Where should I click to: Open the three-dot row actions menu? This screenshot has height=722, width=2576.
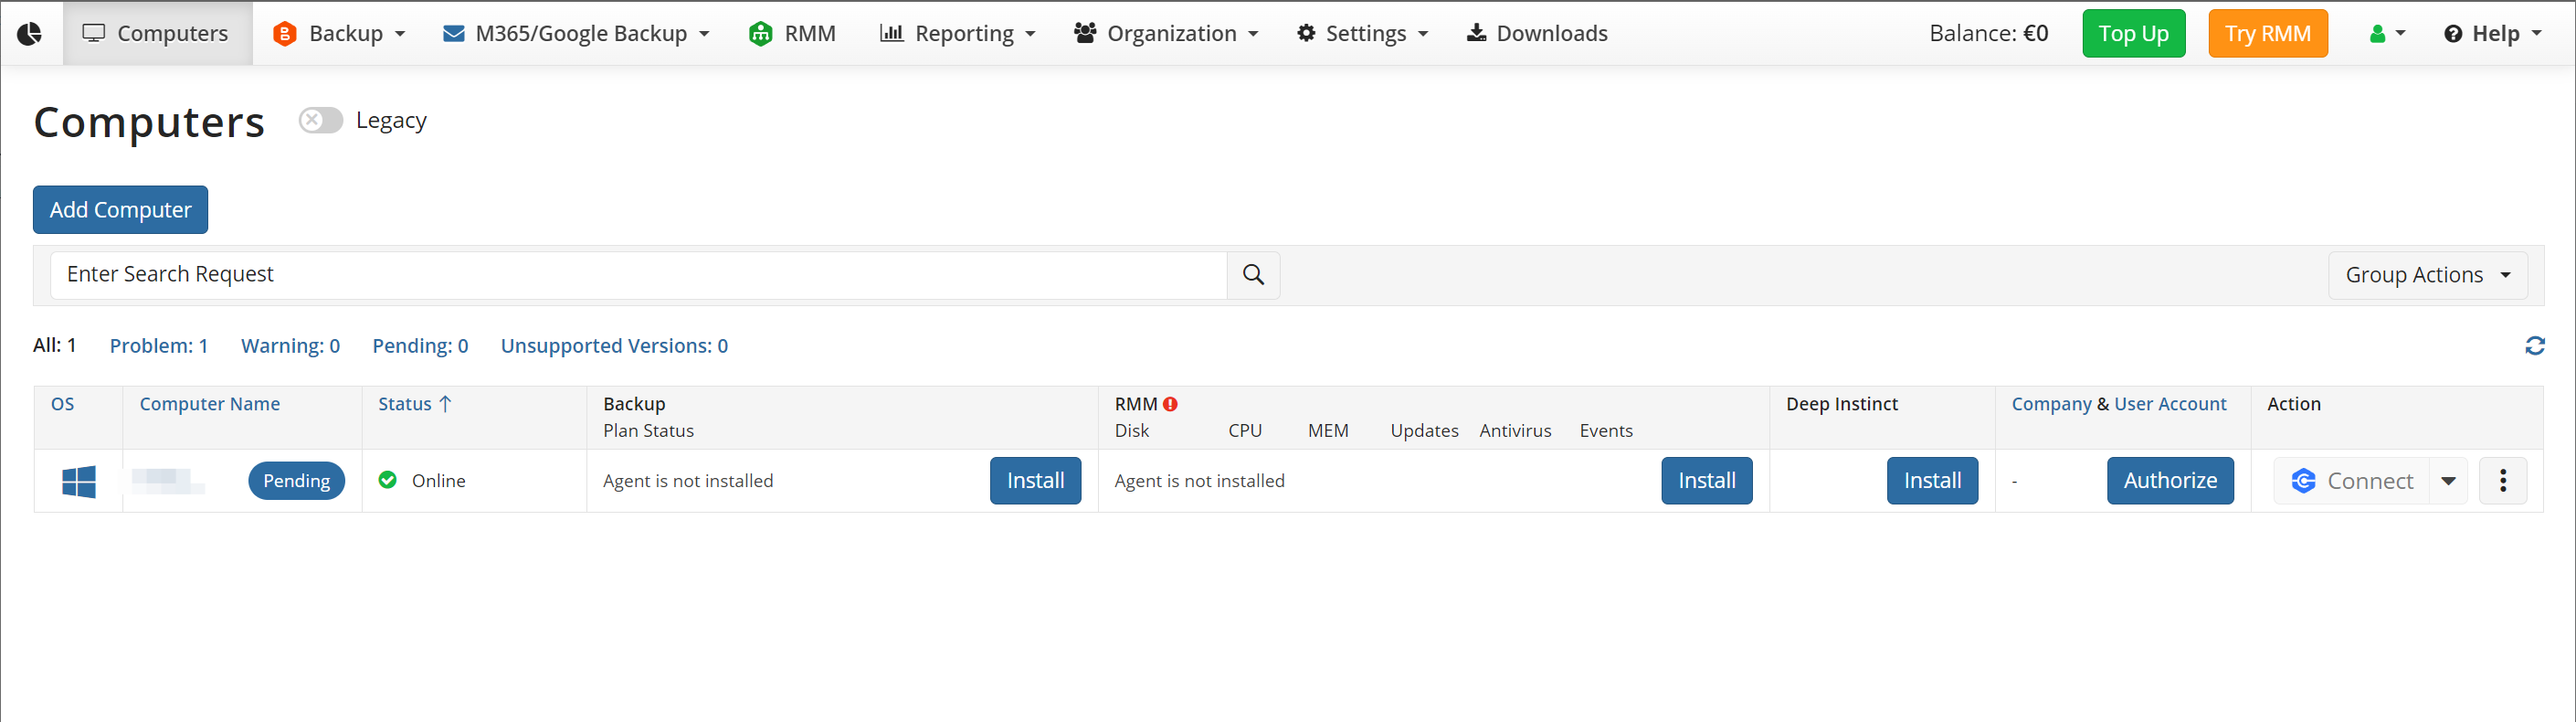[x=2502, y=481]
